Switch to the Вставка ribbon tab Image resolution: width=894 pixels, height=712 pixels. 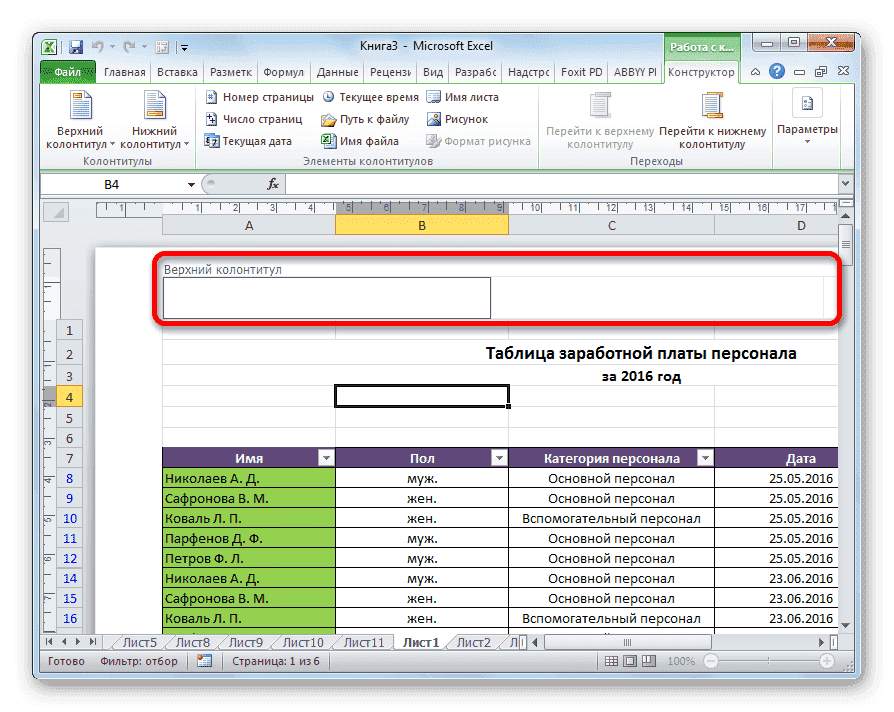(x=176, y=72)
